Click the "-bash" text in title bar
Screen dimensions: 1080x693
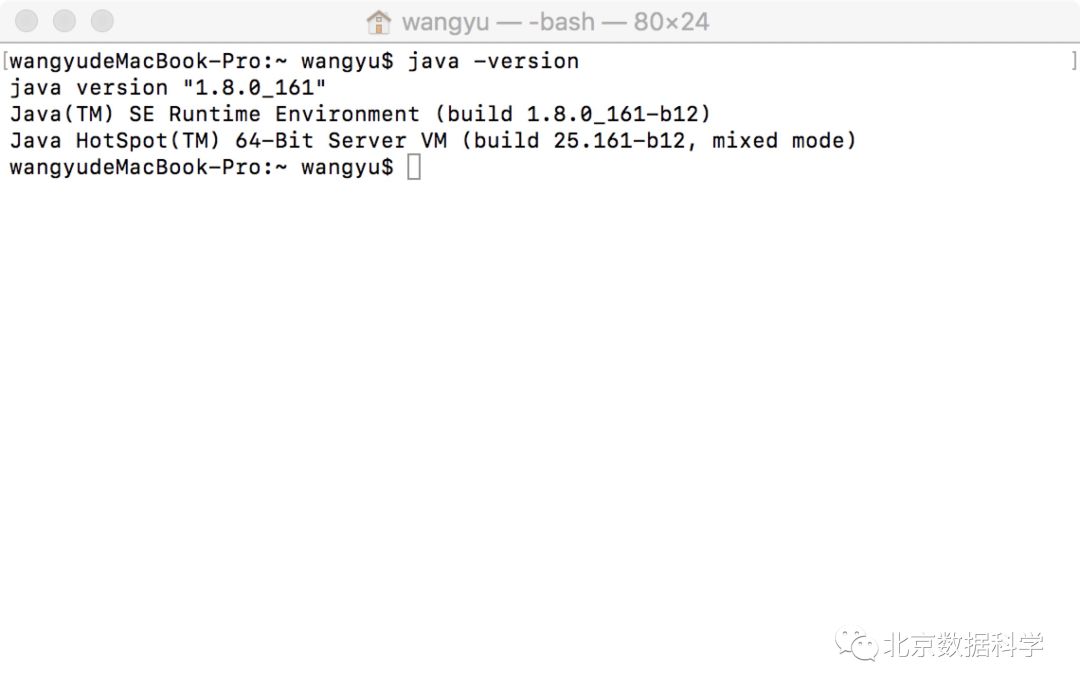point(561,21)
